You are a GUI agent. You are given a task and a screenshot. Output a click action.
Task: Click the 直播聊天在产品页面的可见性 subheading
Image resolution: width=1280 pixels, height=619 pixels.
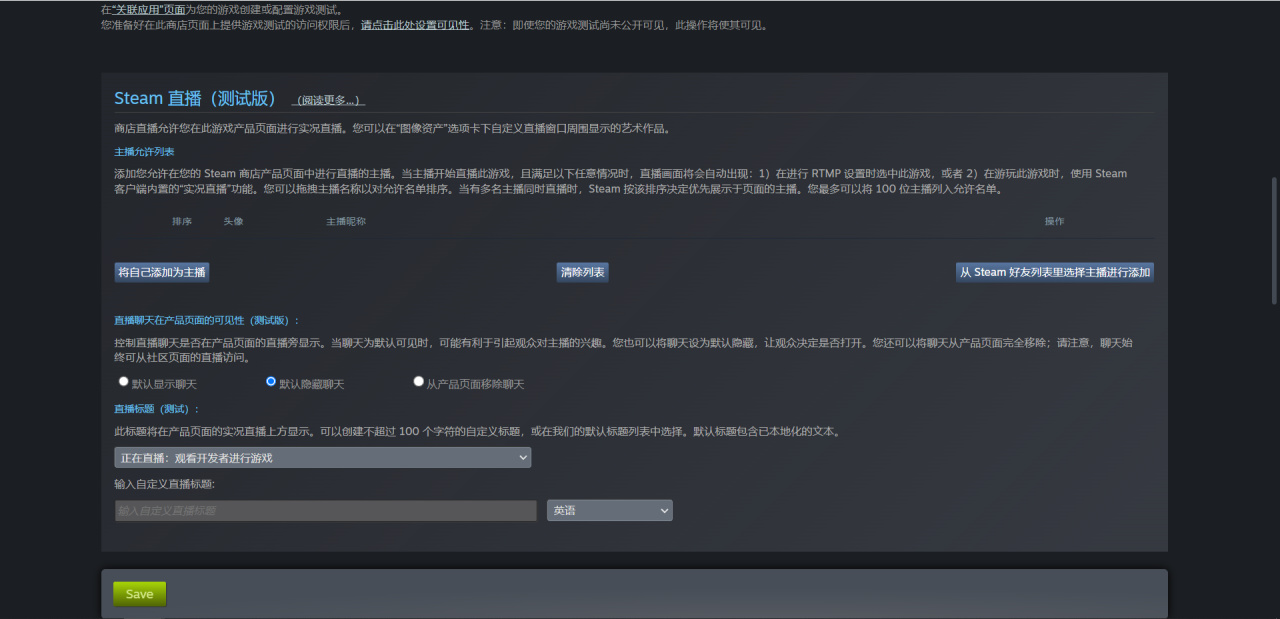coord(206,320)
